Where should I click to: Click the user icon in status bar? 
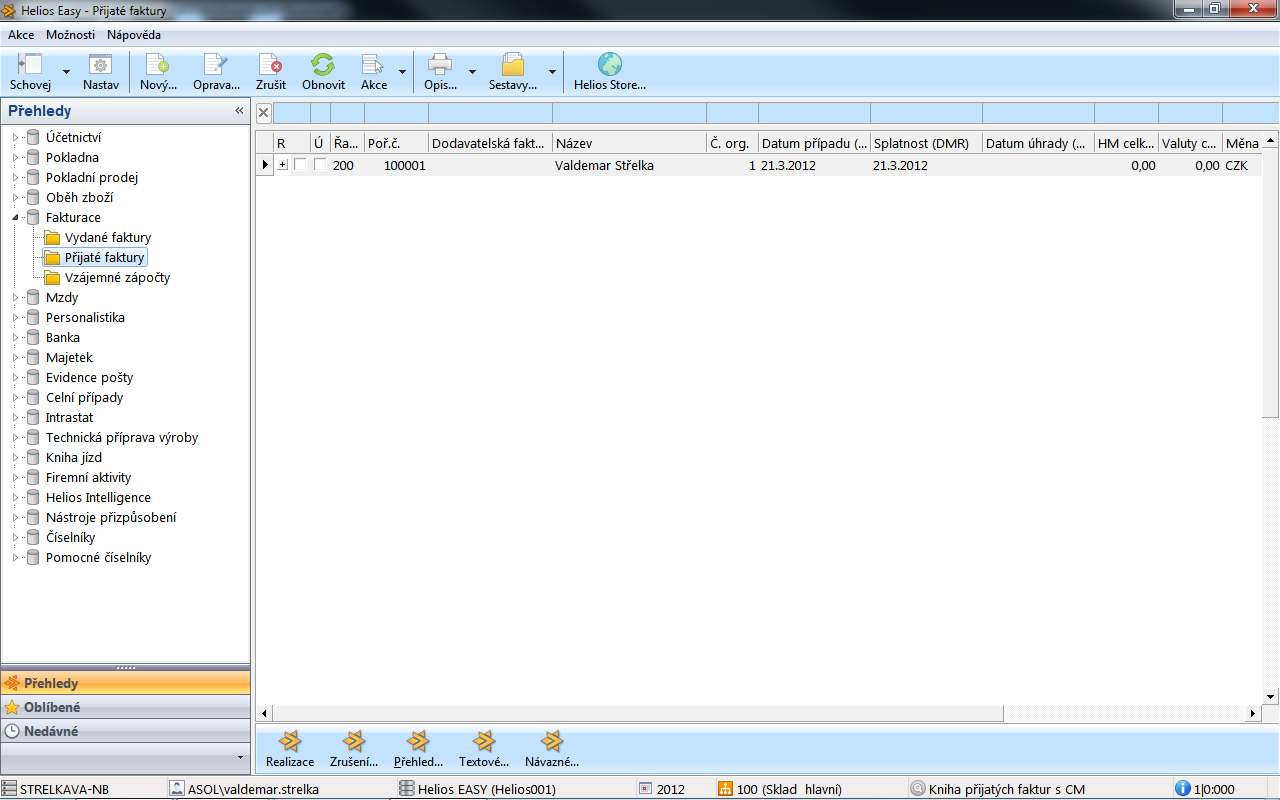click(x=177, y=789)
